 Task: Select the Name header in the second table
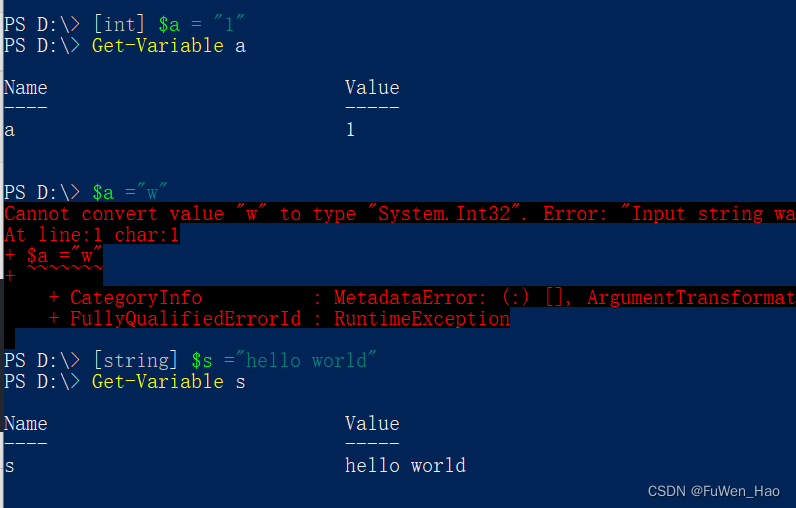click(x=25, y=424)
